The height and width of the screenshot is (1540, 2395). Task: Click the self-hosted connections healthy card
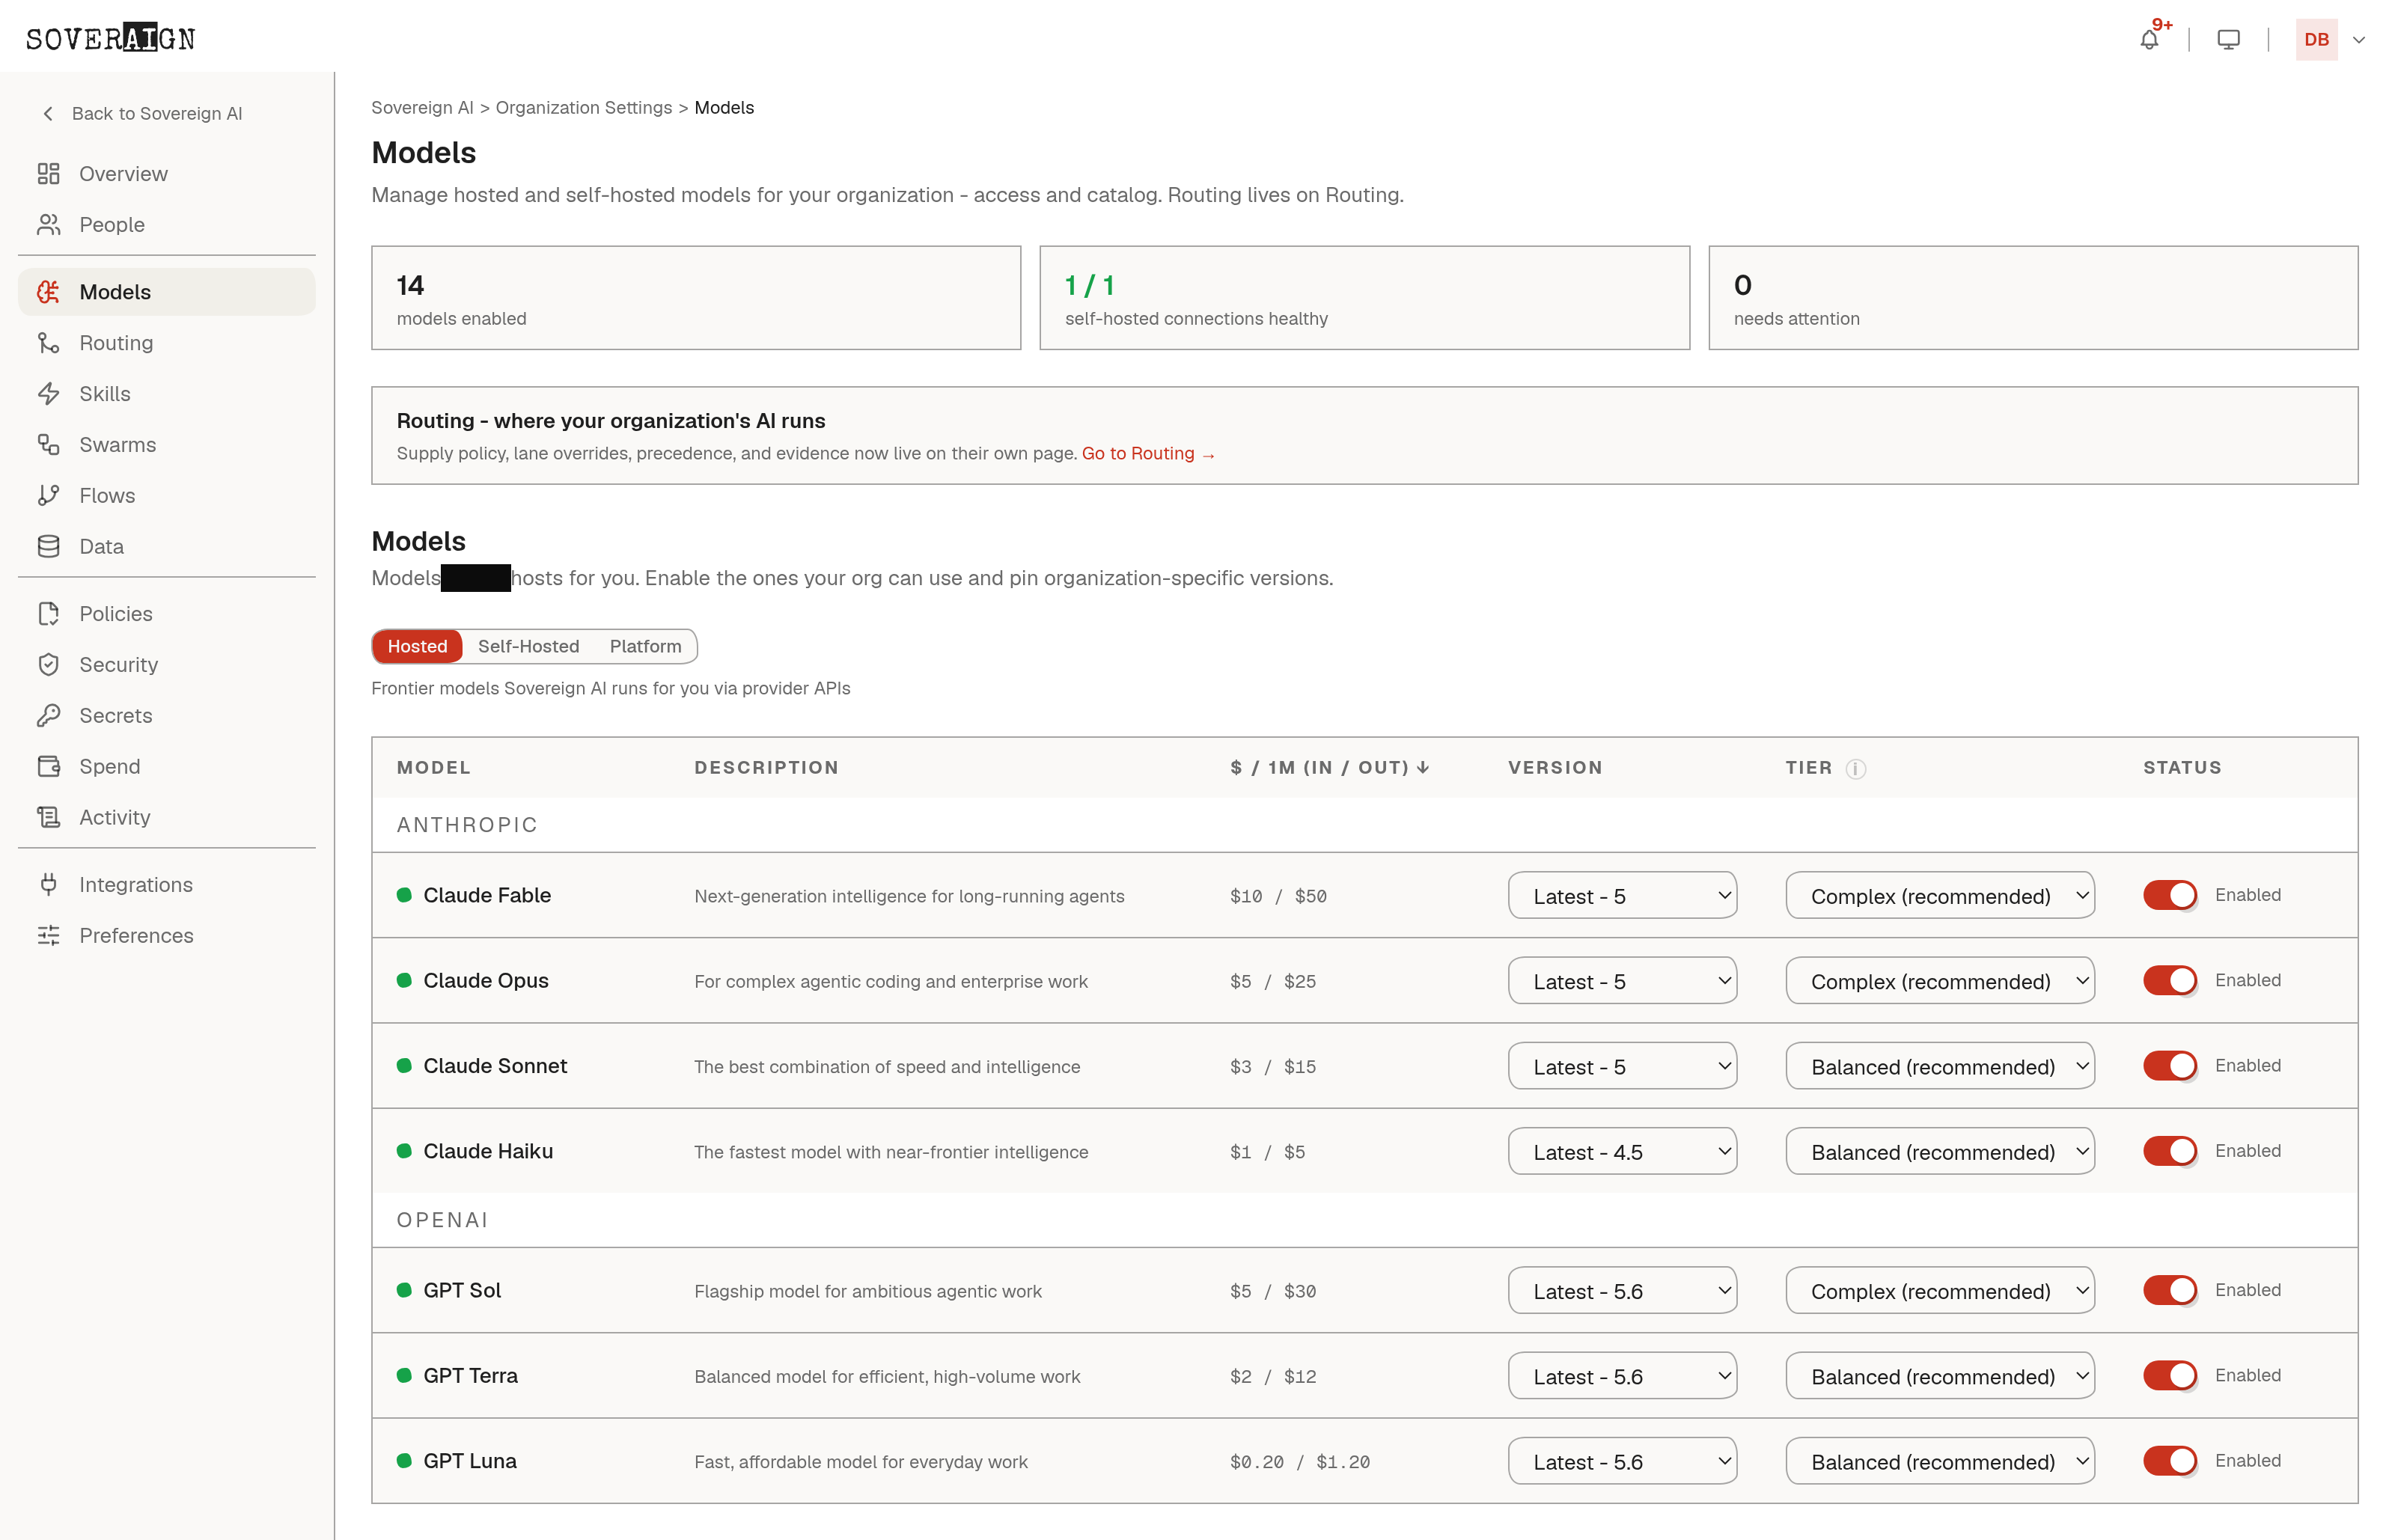click(1364, 298)
